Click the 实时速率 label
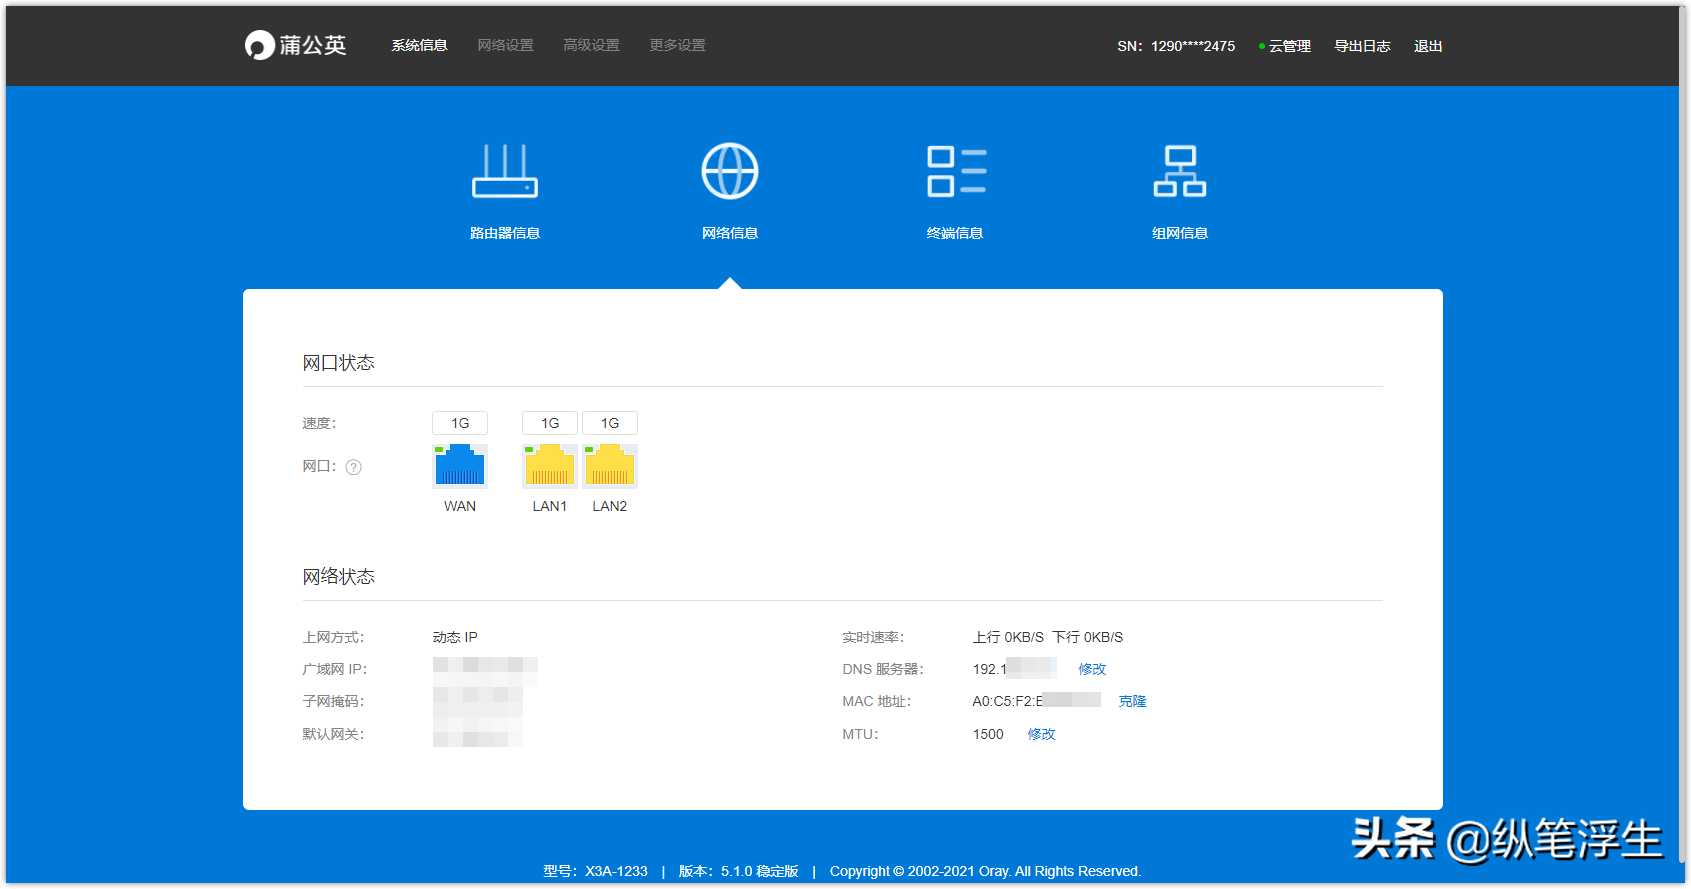This screenshot has width=1691, height=889. click(873, 637)
